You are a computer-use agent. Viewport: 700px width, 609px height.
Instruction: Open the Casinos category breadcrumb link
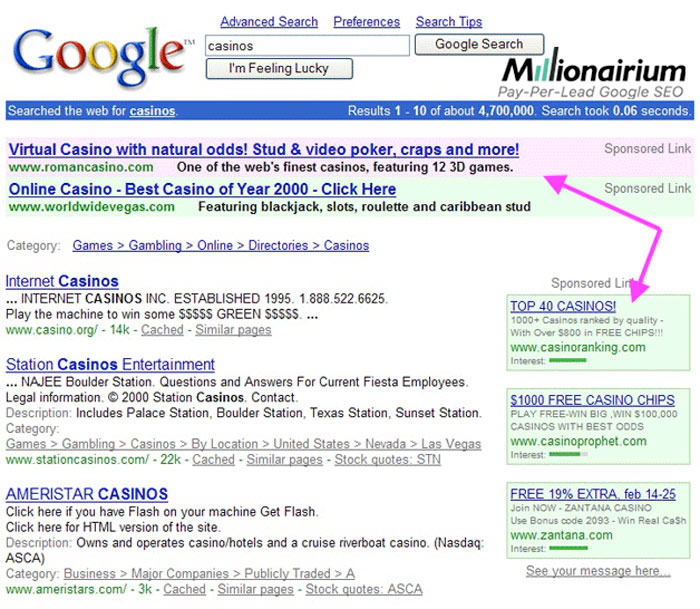(346, 246)
